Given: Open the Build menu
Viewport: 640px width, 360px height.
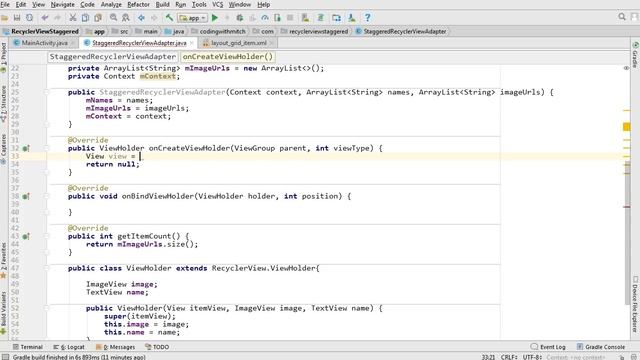Looking at the screenshot, I should coord(162,4).
